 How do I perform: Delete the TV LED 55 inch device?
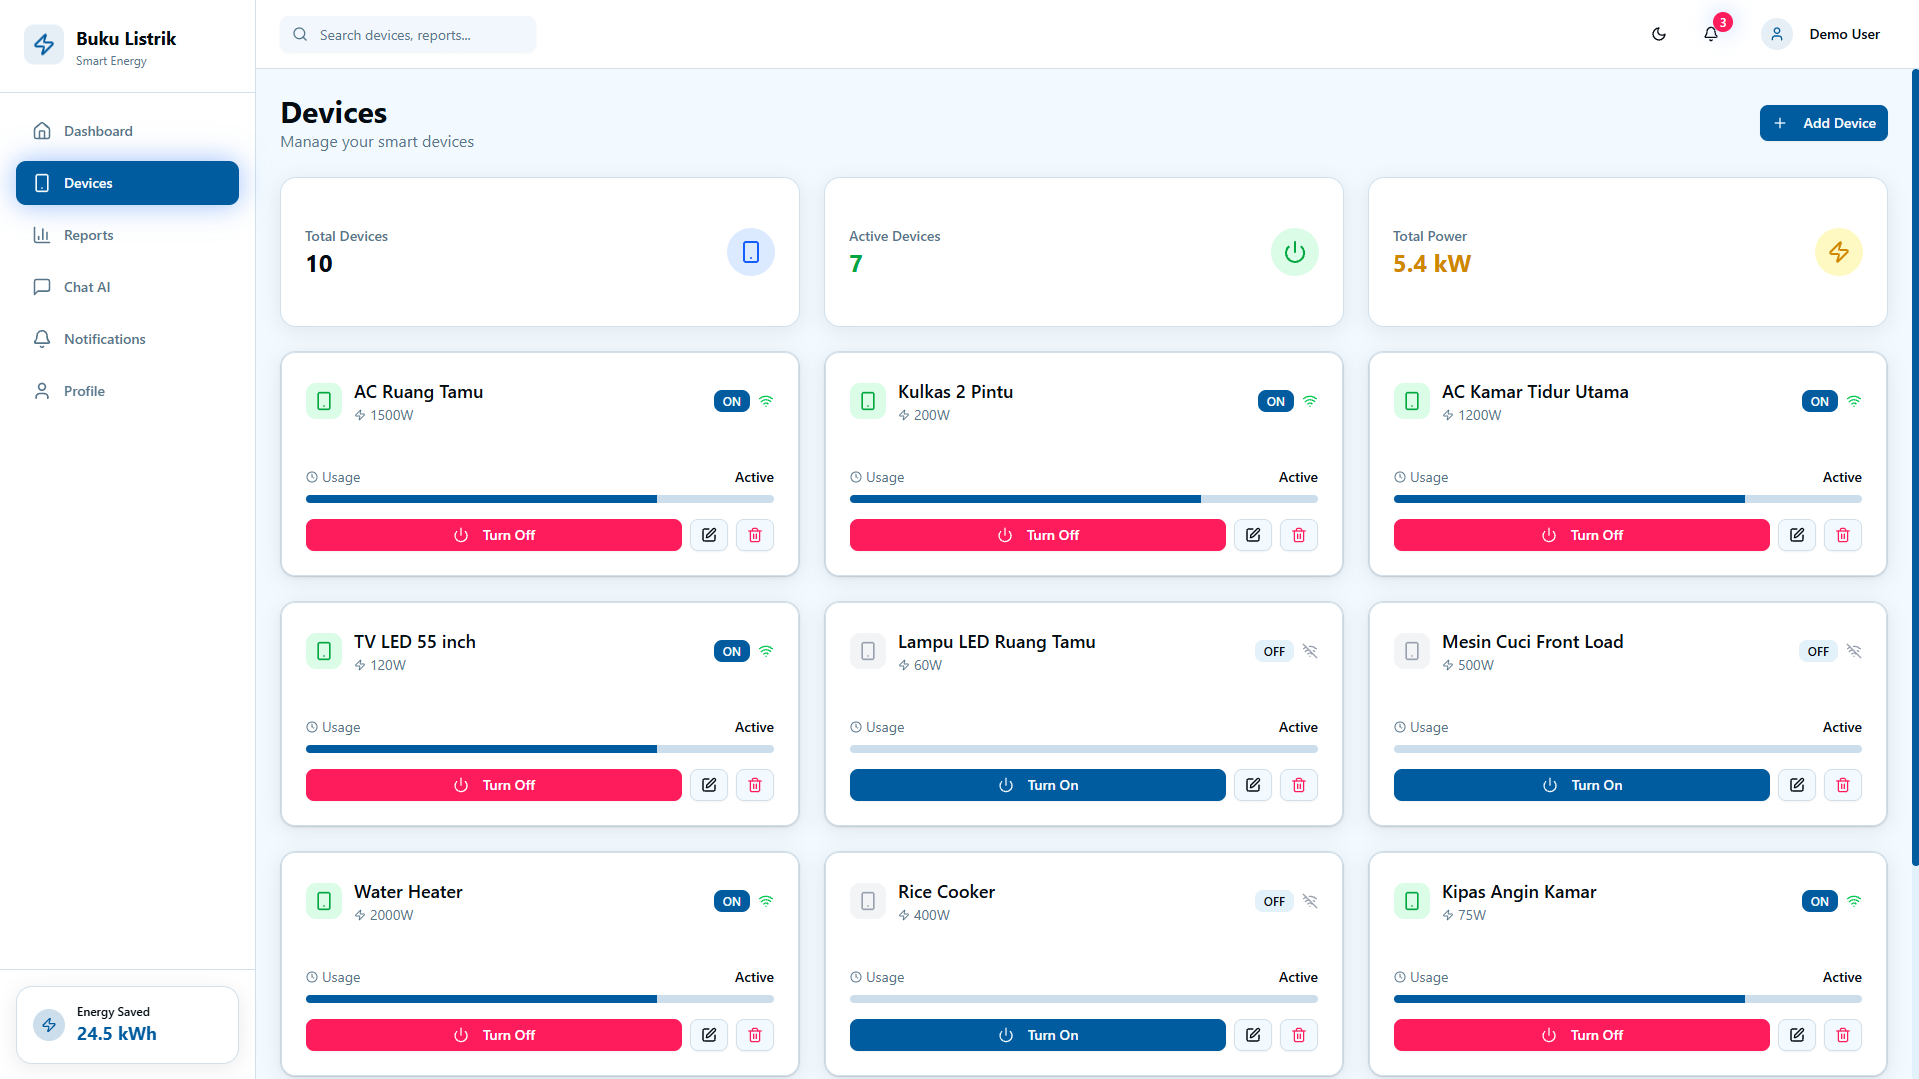[x=755, y=785]
